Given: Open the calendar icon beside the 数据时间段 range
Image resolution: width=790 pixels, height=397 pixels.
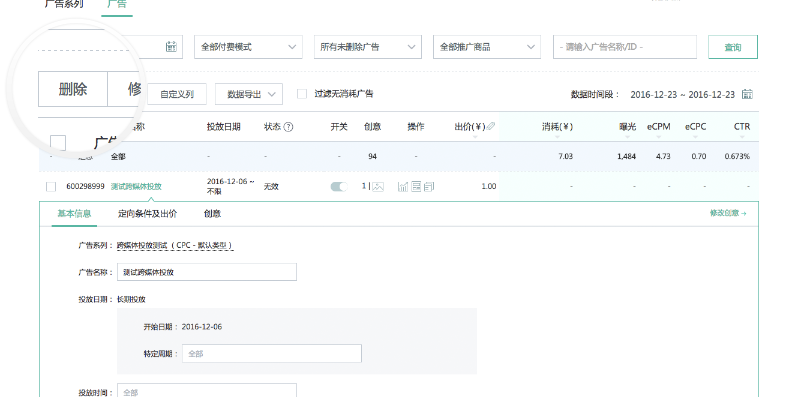Looking at the screenshot, I should coord(748,94).
